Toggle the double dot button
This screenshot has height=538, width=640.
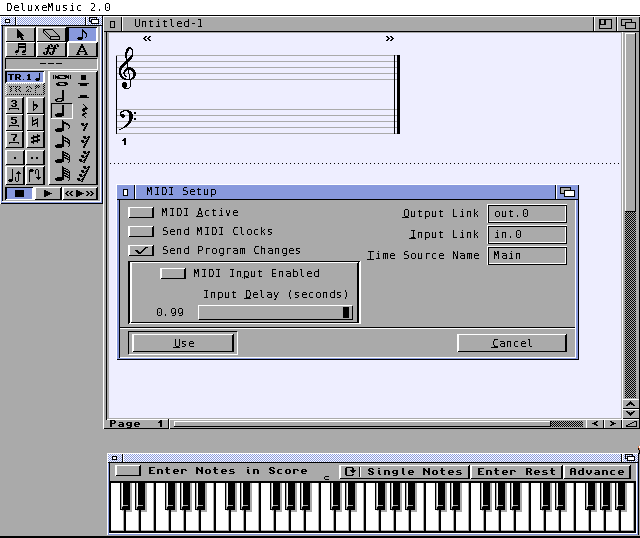[x=36, y=158]
